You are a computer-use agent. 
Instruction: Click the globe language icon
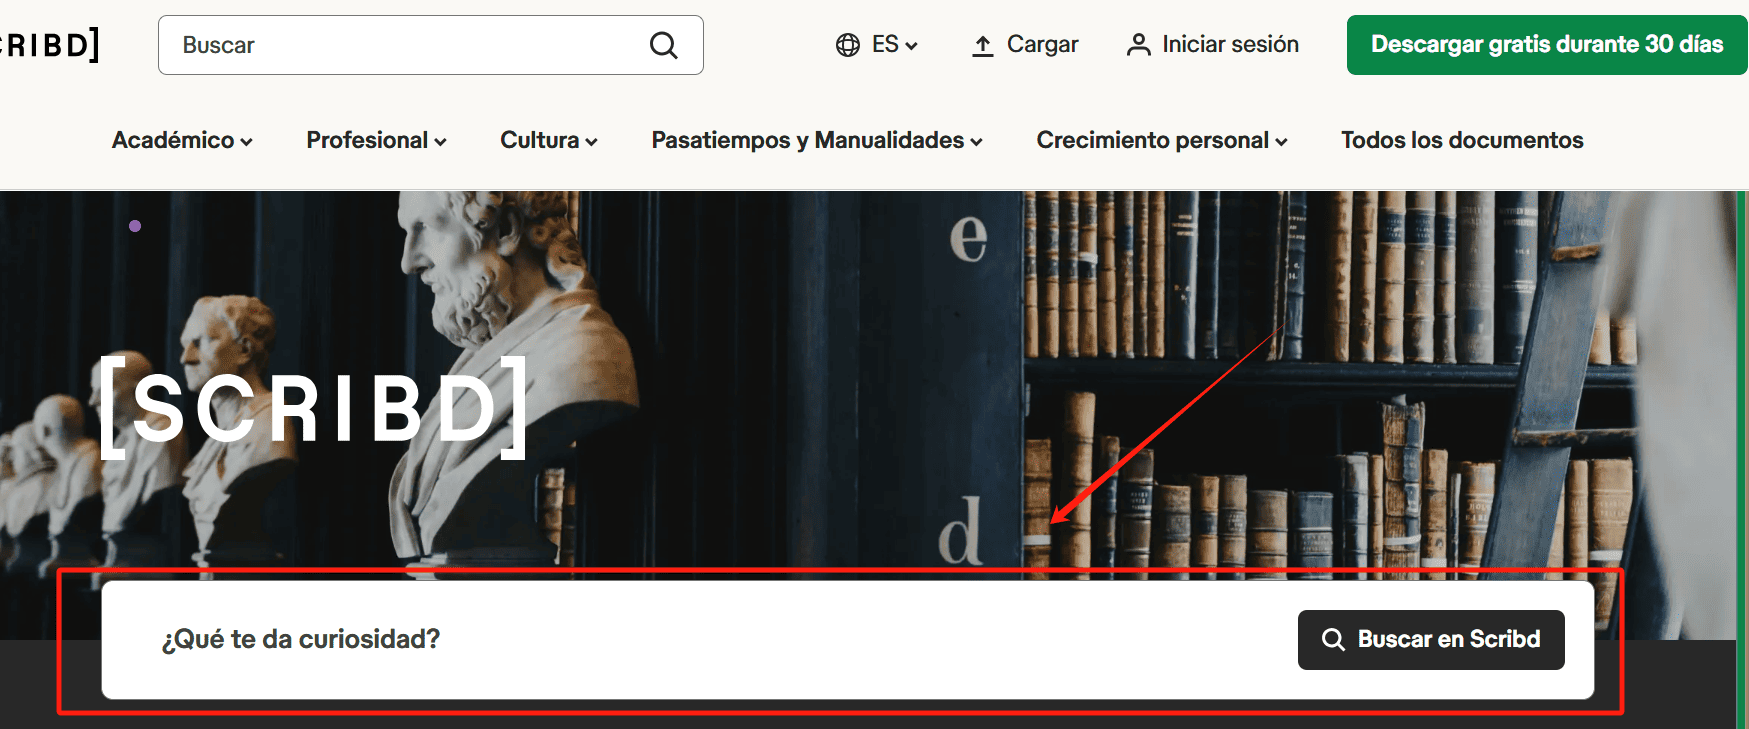click(848, 45)
